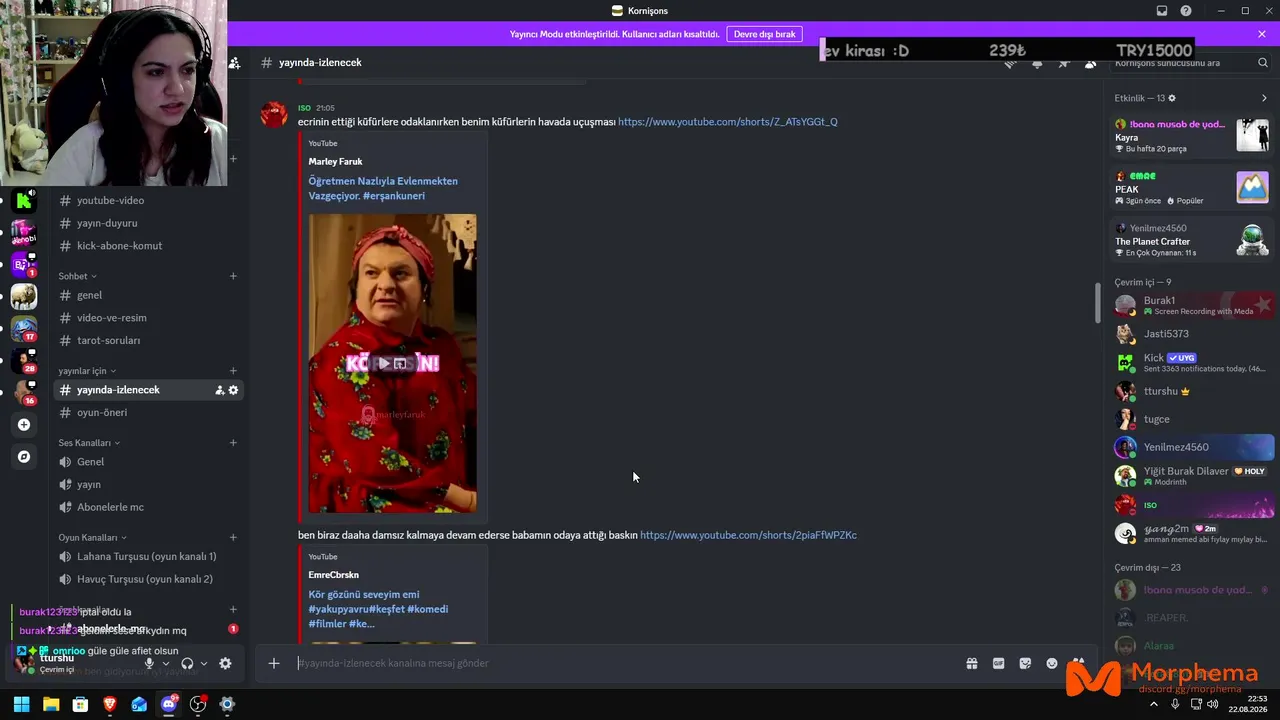The image size is (1280, 720).
Task: Click the plus attachment button in message bar
Action: pyautogui.click(x=274, y=663)
